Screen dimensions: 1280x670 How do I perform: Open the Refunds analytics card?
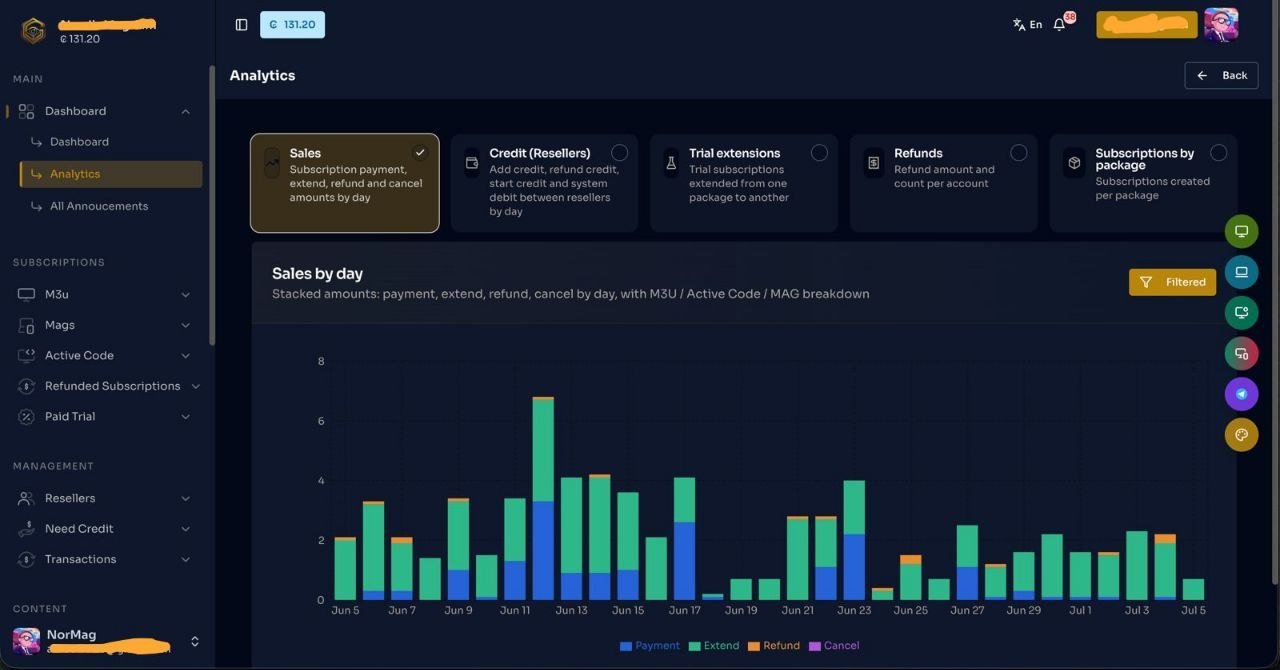[x=943, y=183]
